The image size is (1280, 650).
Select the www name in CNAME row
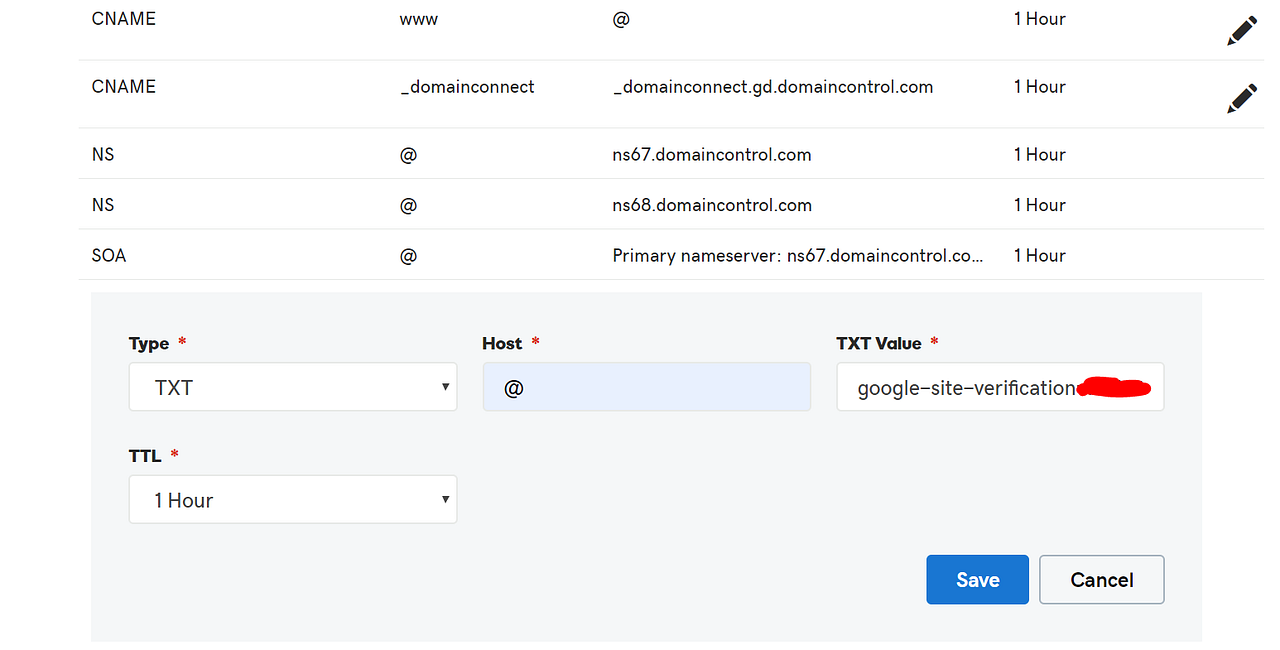click(x=419, y=19)
